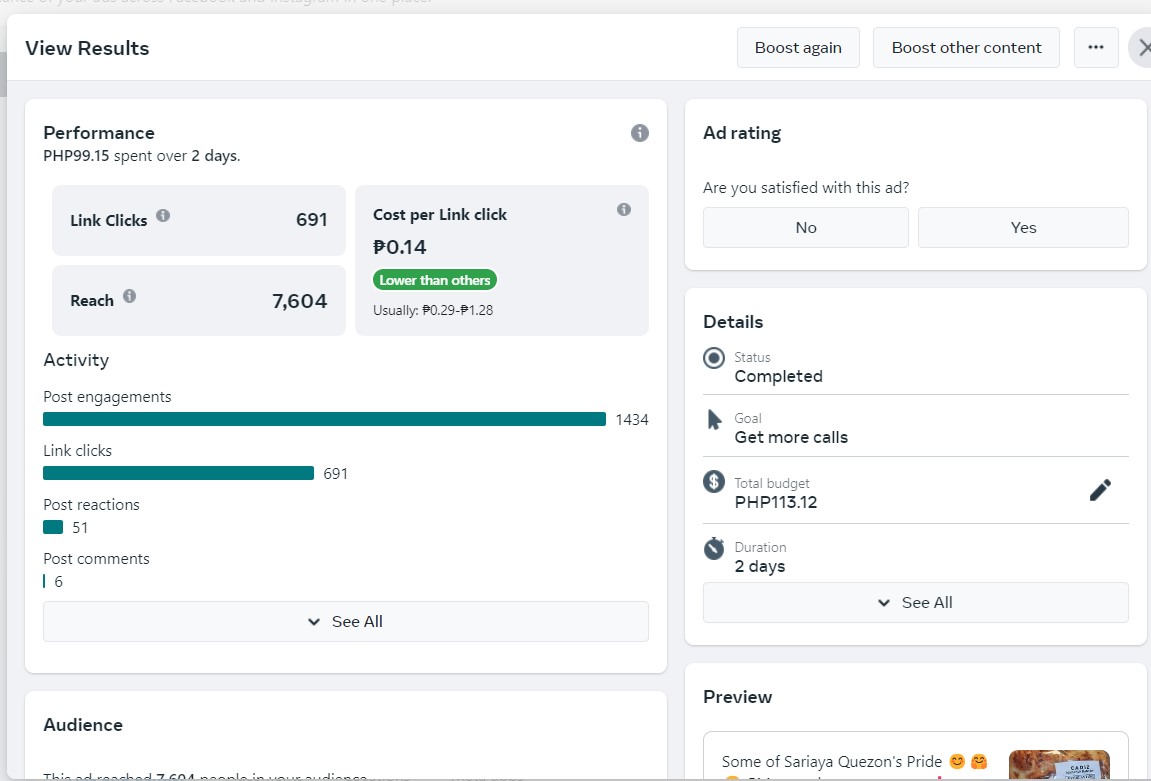Click the Goal cursor icon
1151x781 pixels.
coord(714,419)
